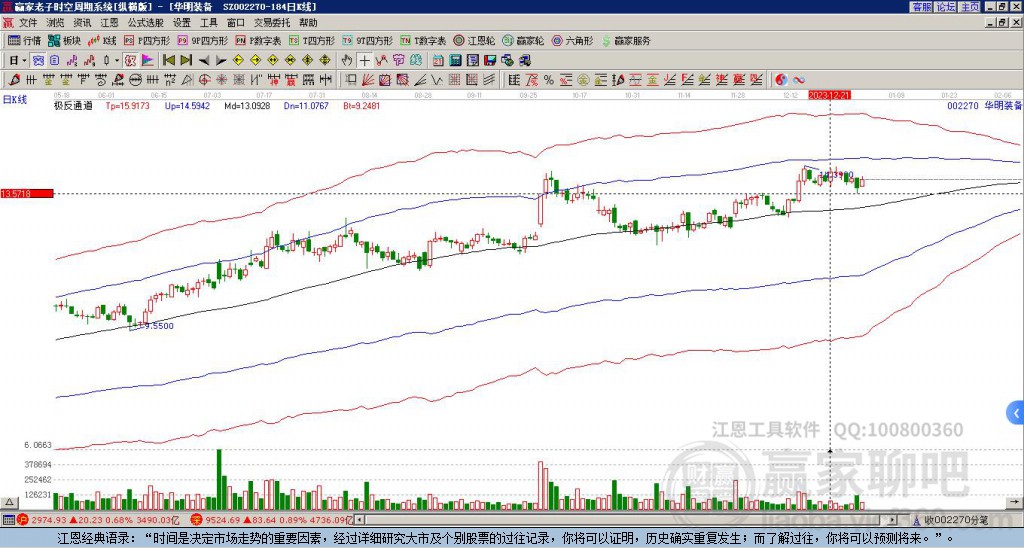Click the 客服 customer service button
Viewport: 1024px width, 548px height.
click(x=921, y=7)
